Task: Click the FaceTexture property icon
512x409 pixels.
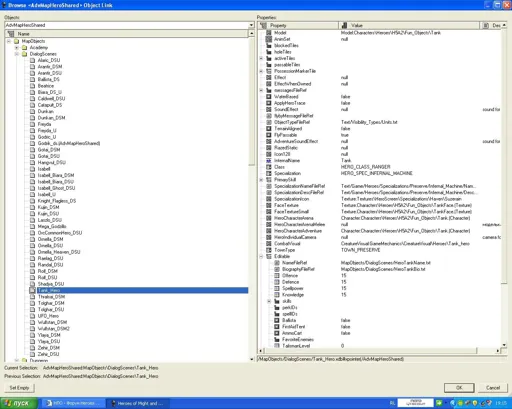Action: coord(269,205)
